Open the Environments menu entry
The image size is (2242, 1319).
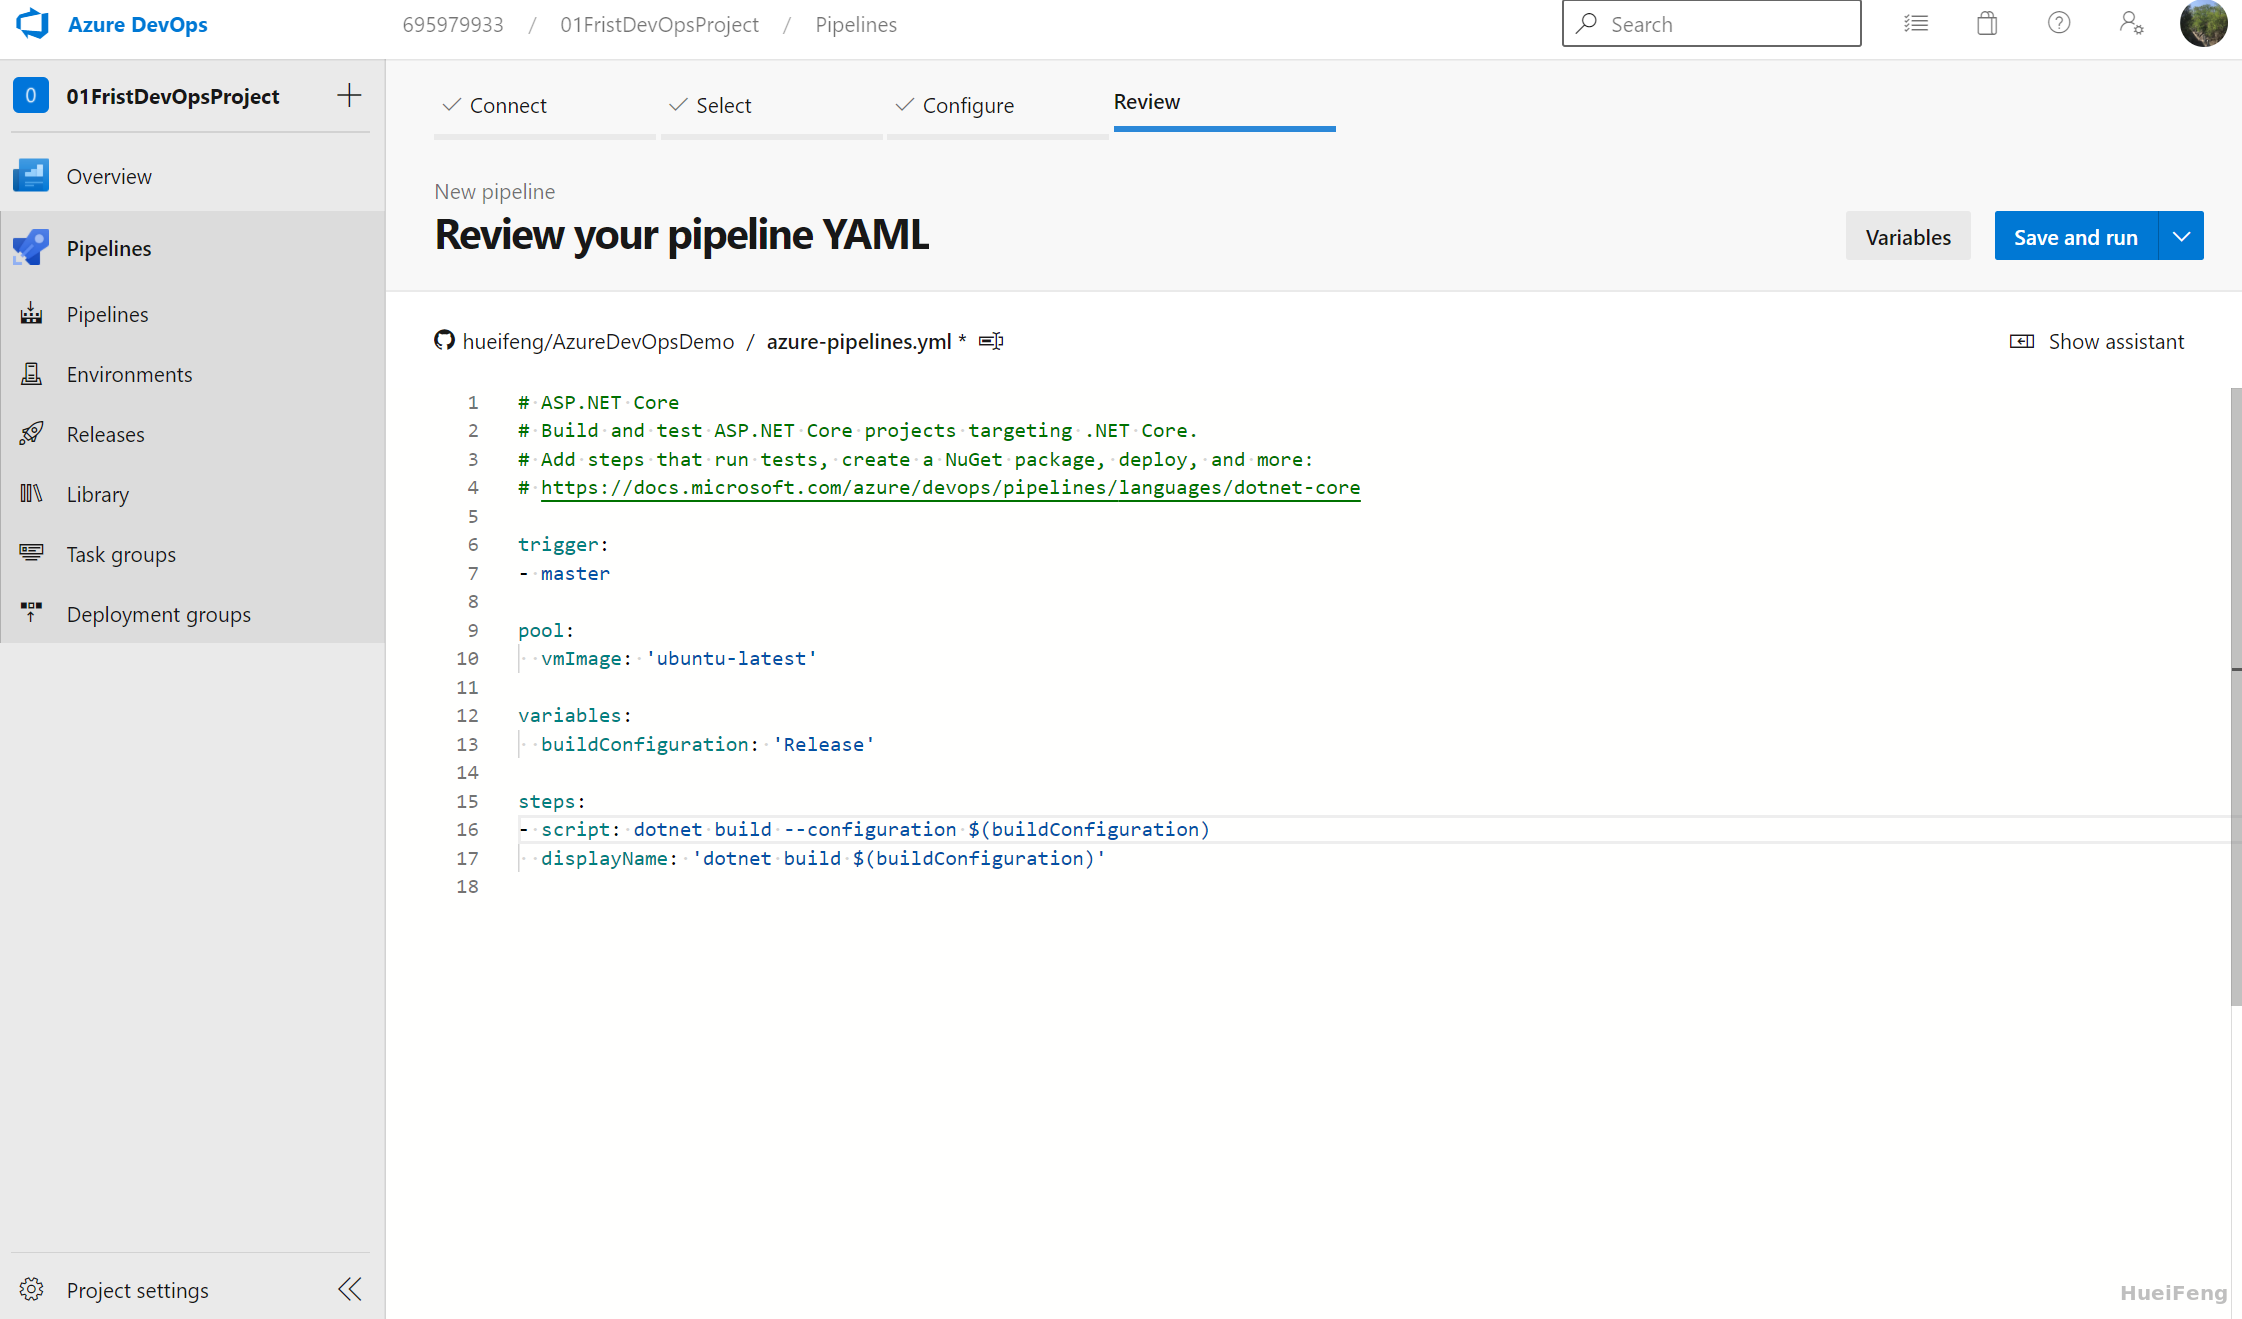point(193,374)
